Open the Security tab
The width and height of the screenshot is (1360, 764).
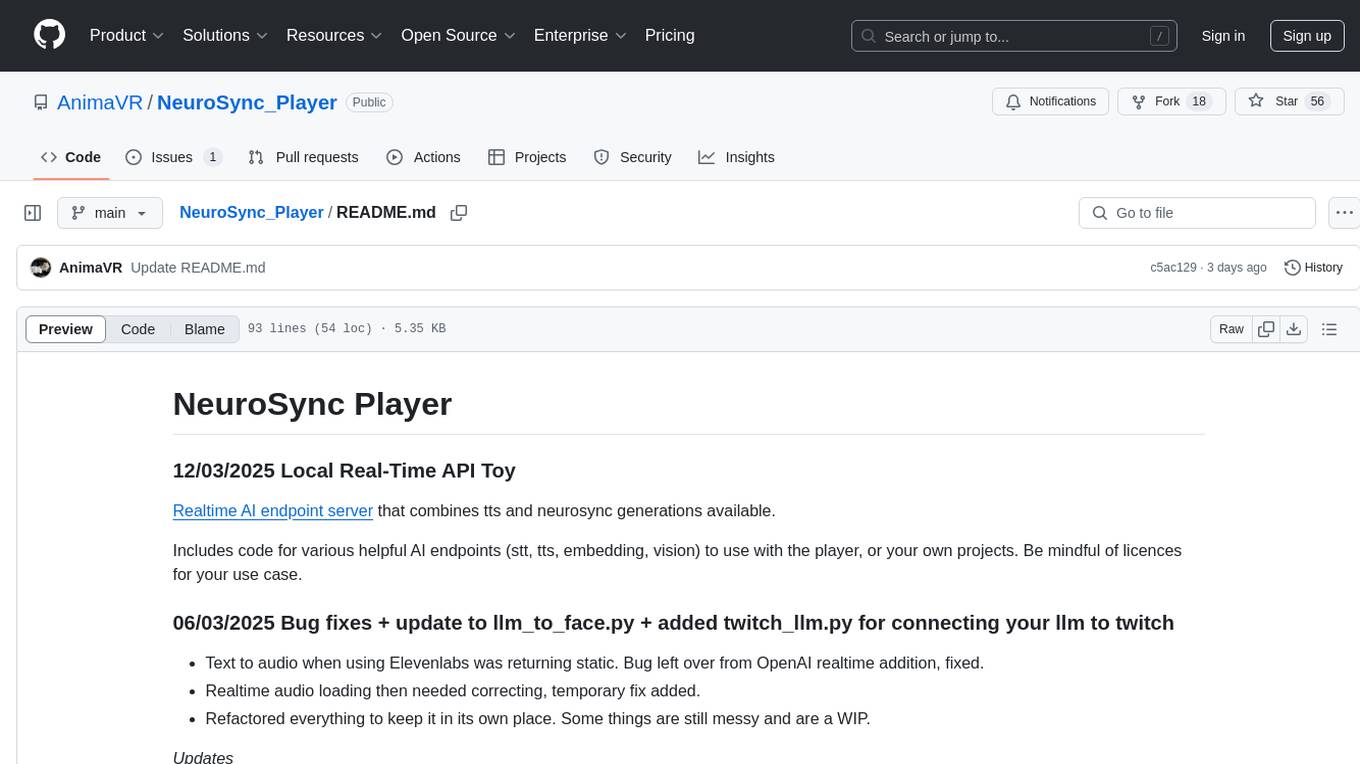(x=633, y=157)
